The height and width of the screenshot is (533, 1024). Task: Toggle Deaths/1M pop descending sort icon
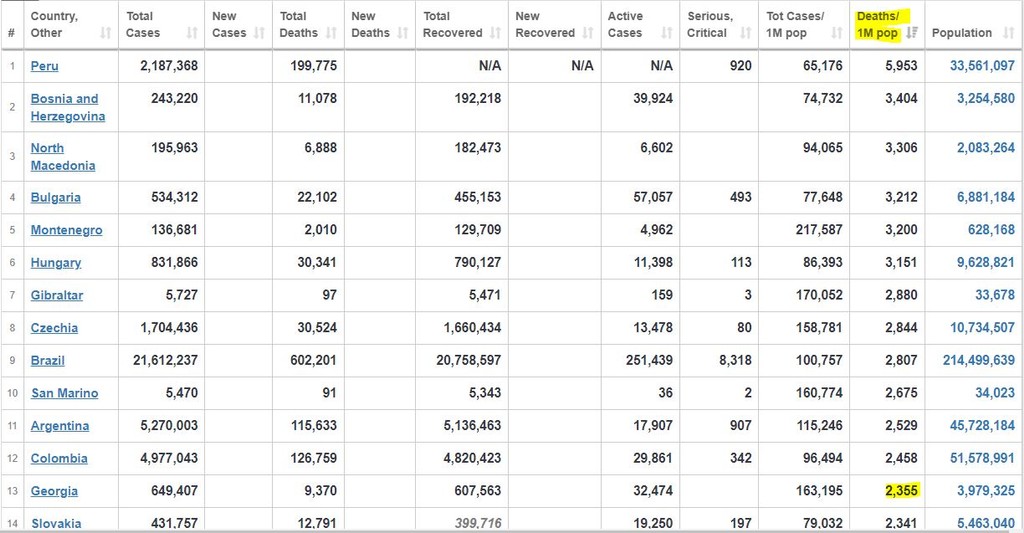pos(912,34)
